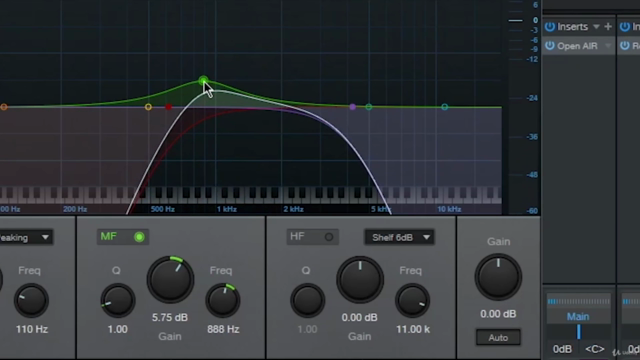640x360 pixels.
Task: Click the MF Gain knob
Action: coord(170,280)
